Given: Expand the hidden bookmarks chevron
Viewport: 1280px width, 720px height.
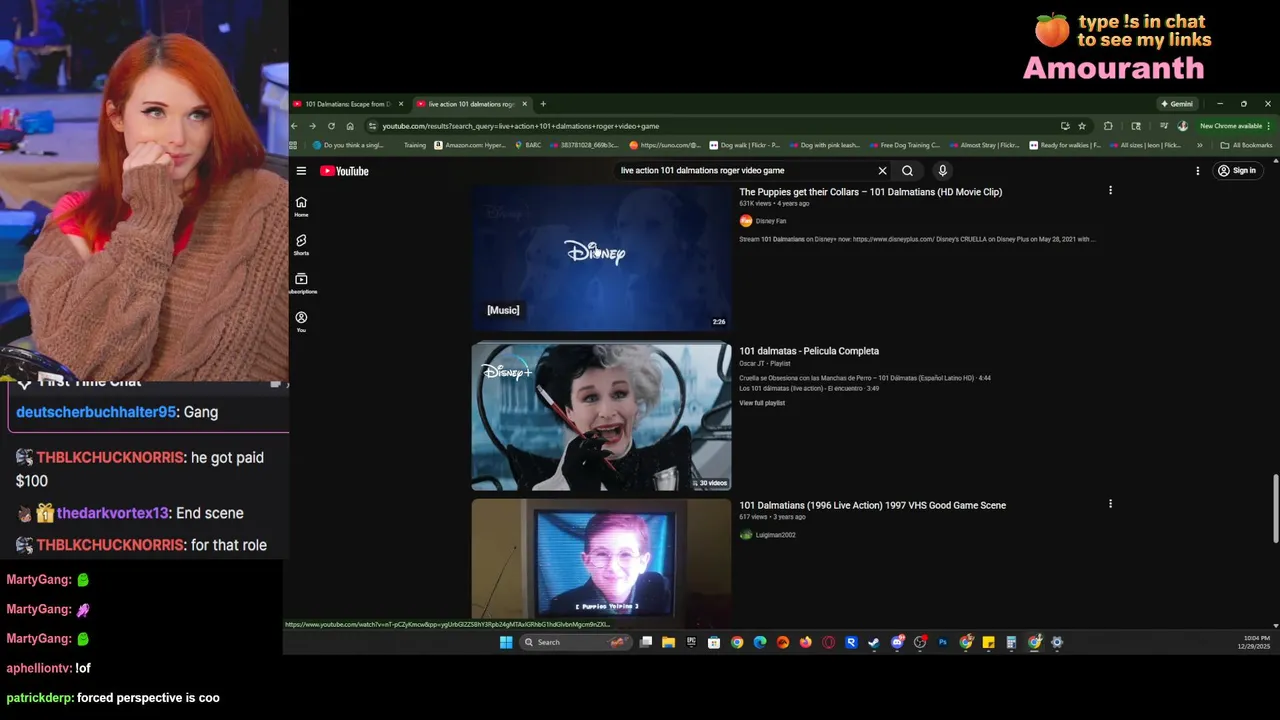Looking at the screenshot, I should (1199, 145).
